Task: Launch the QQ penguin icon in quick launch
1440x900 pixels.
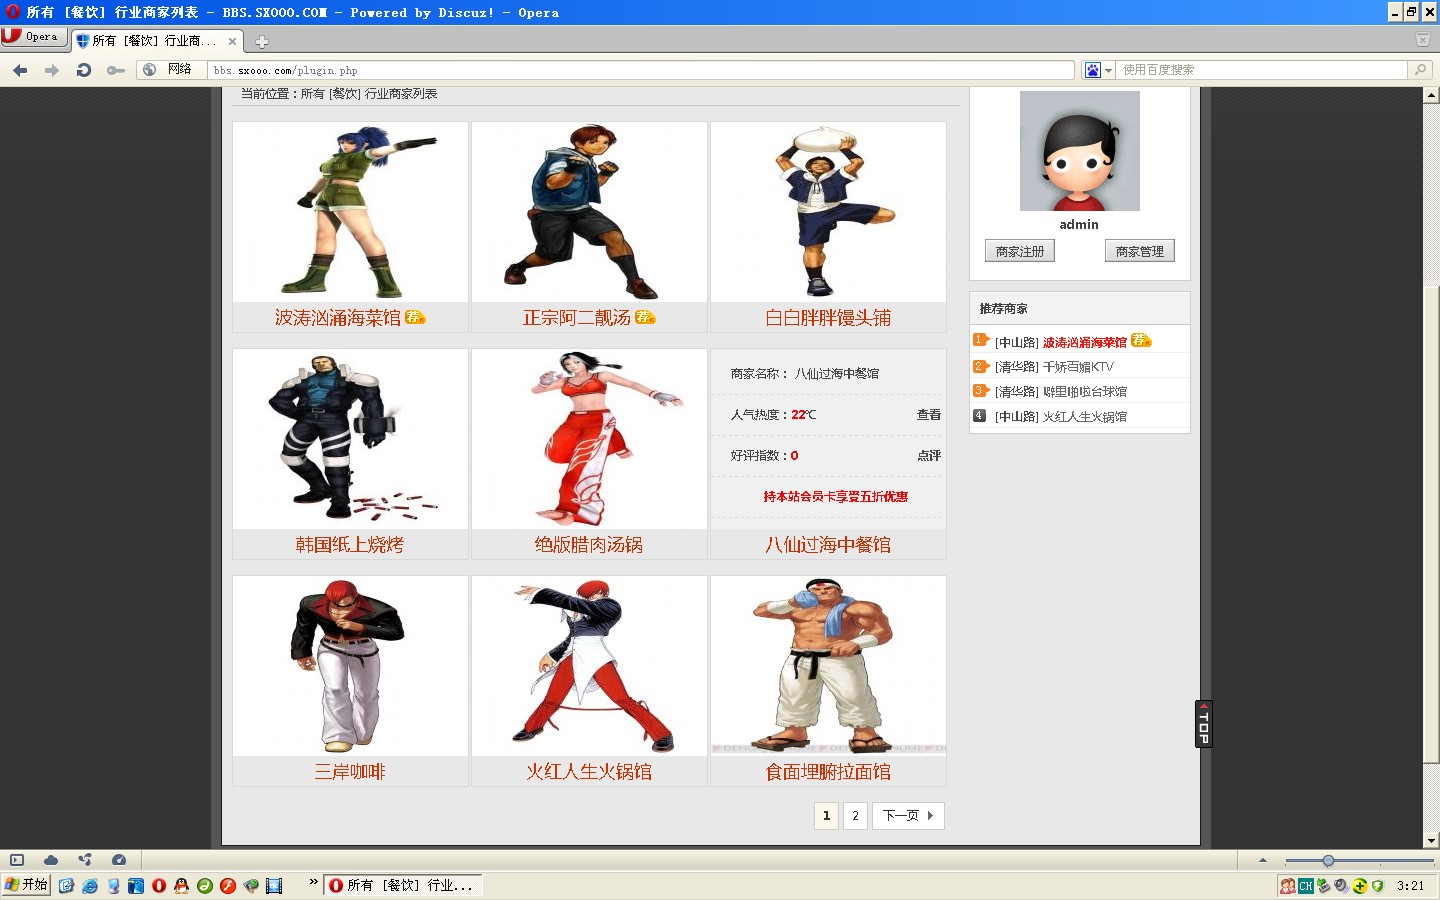Action: 181,886
